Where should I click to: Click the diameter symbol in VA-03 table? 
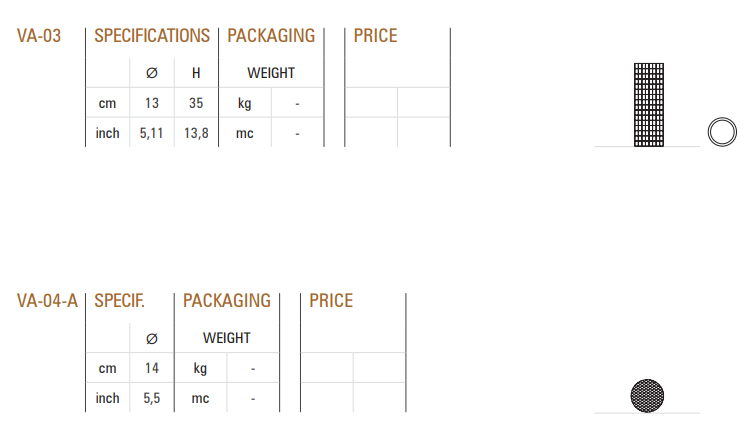[x=152, y=73]
